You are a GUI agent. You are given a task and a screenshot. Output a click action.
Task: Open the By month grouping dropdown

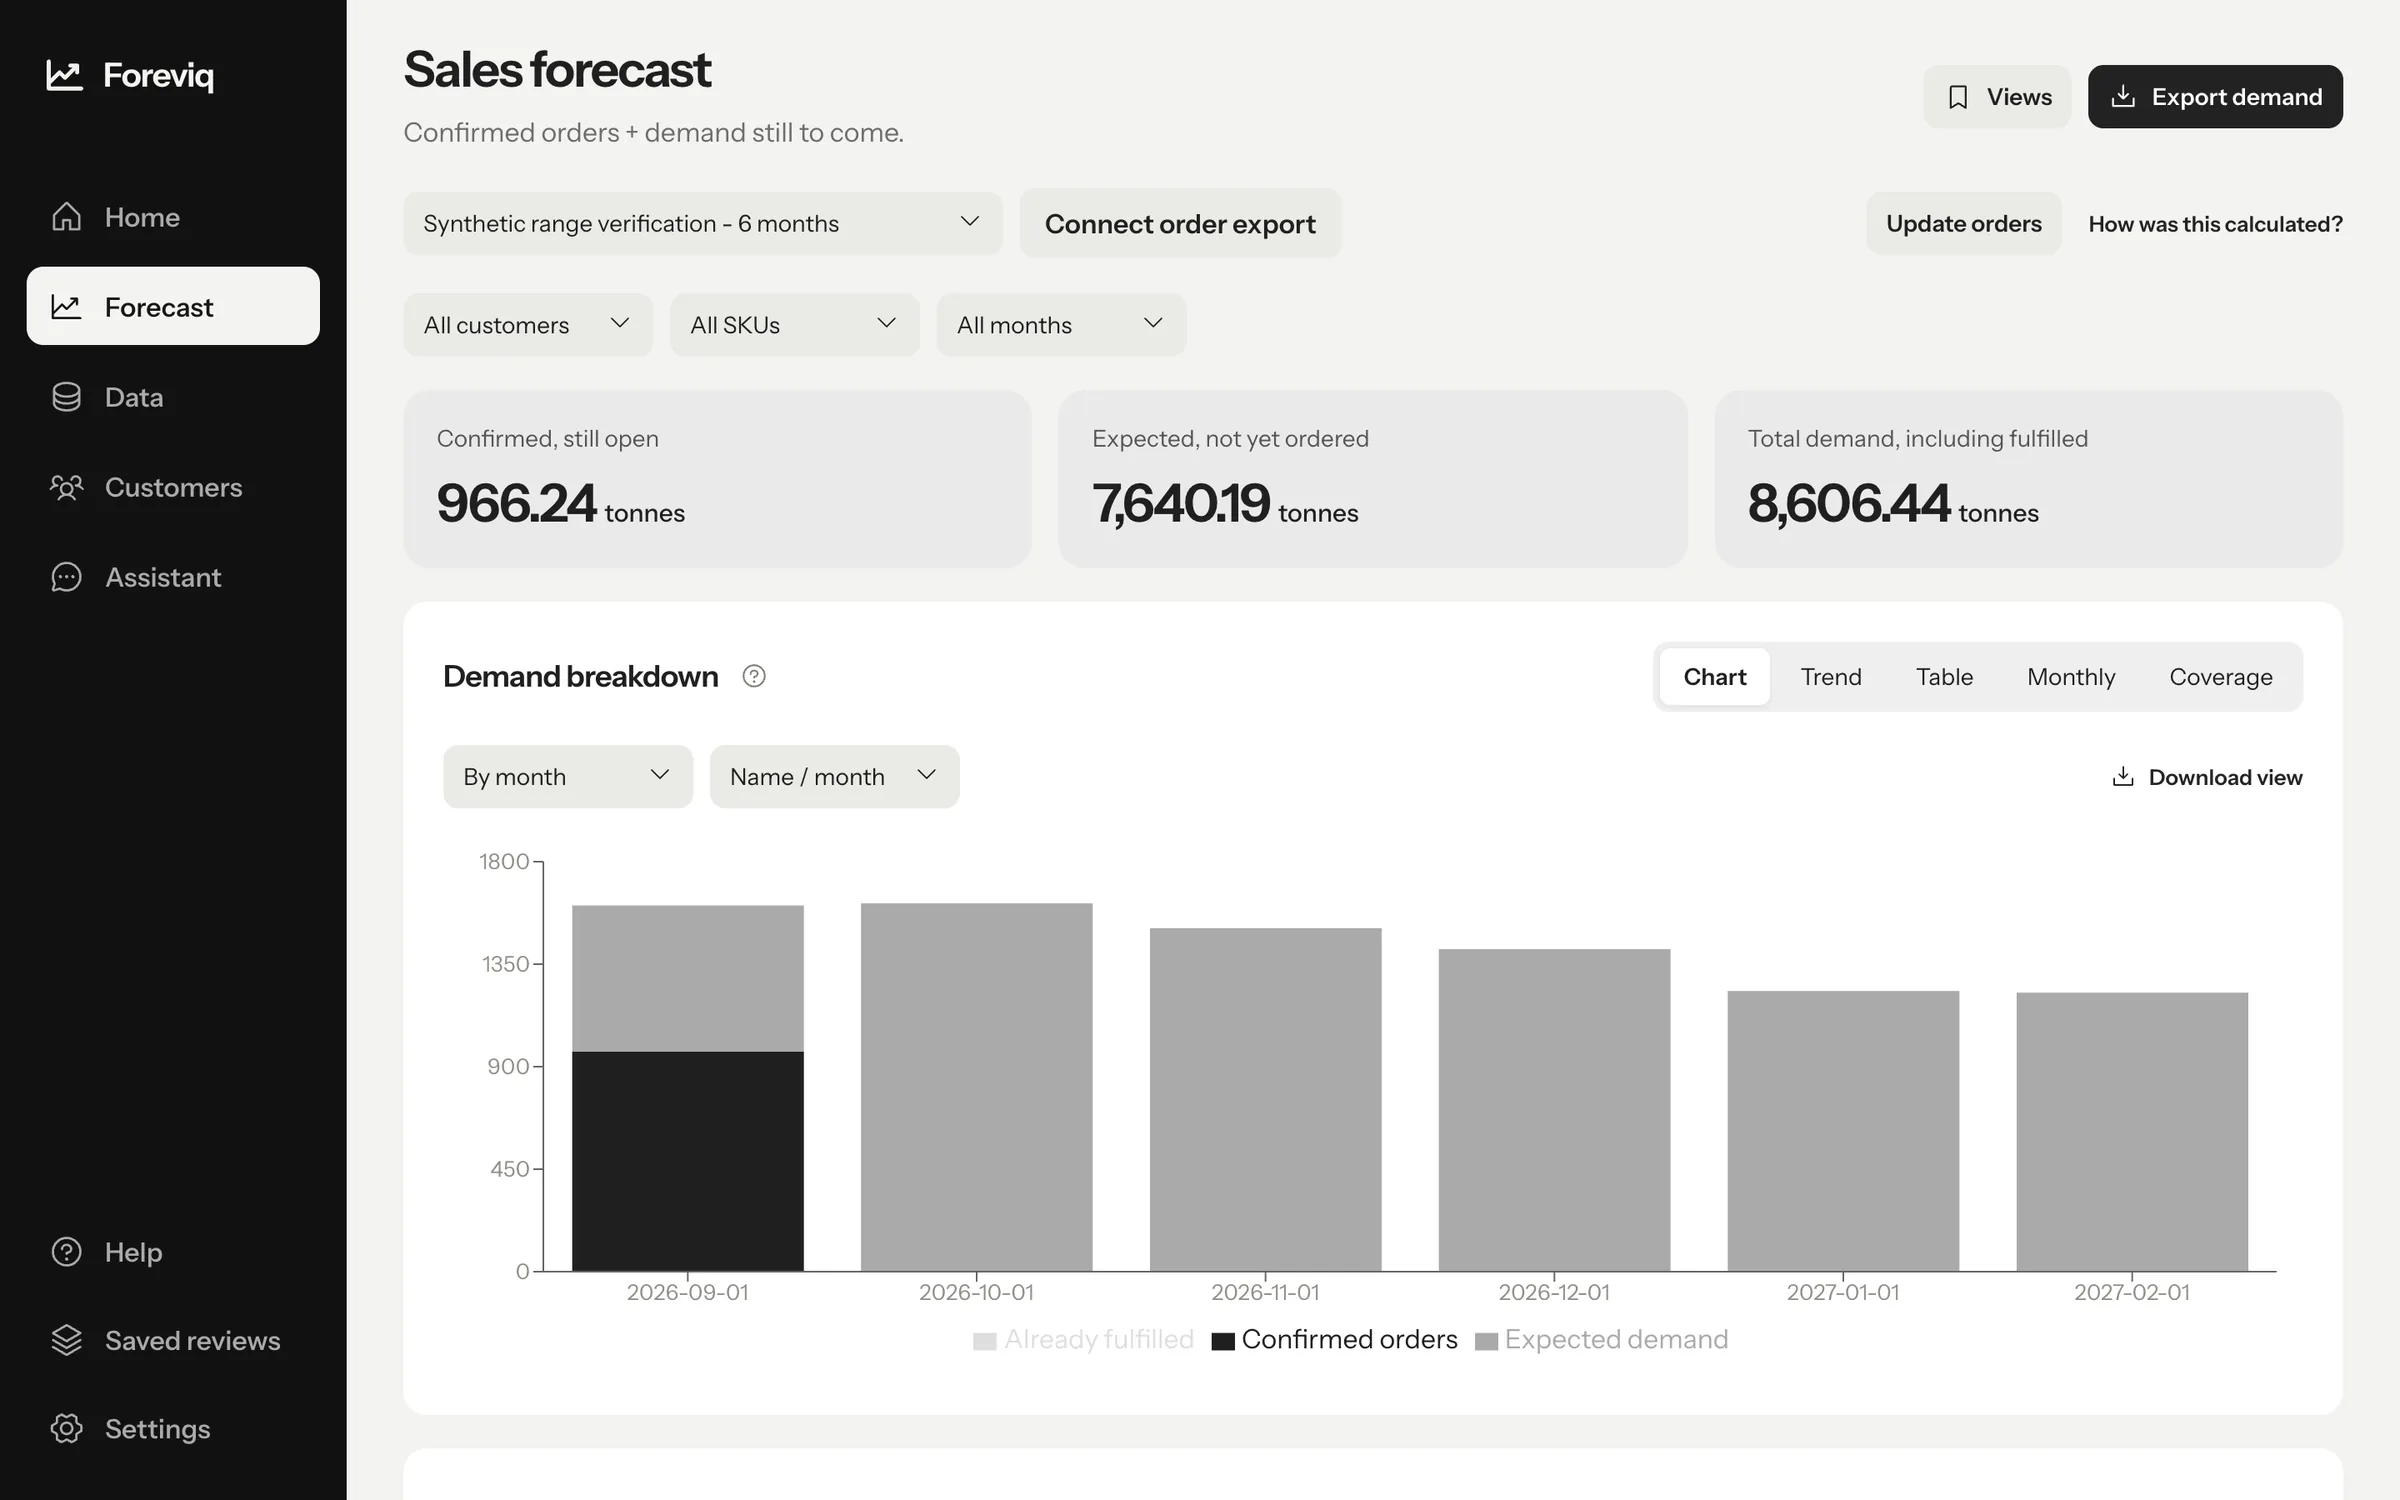coord(568,777)
